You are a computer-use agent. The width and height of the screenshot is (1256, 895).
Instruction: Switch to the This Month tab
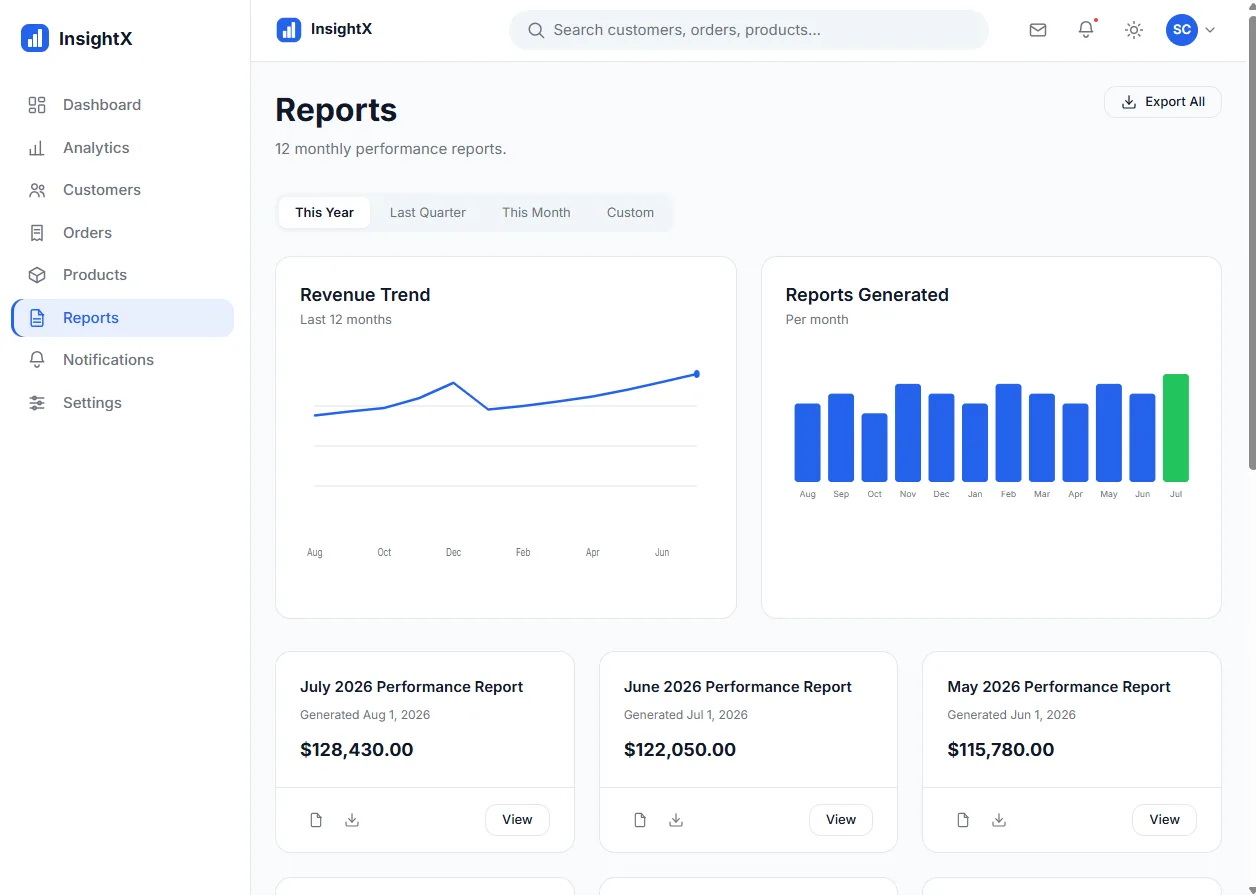536,212
